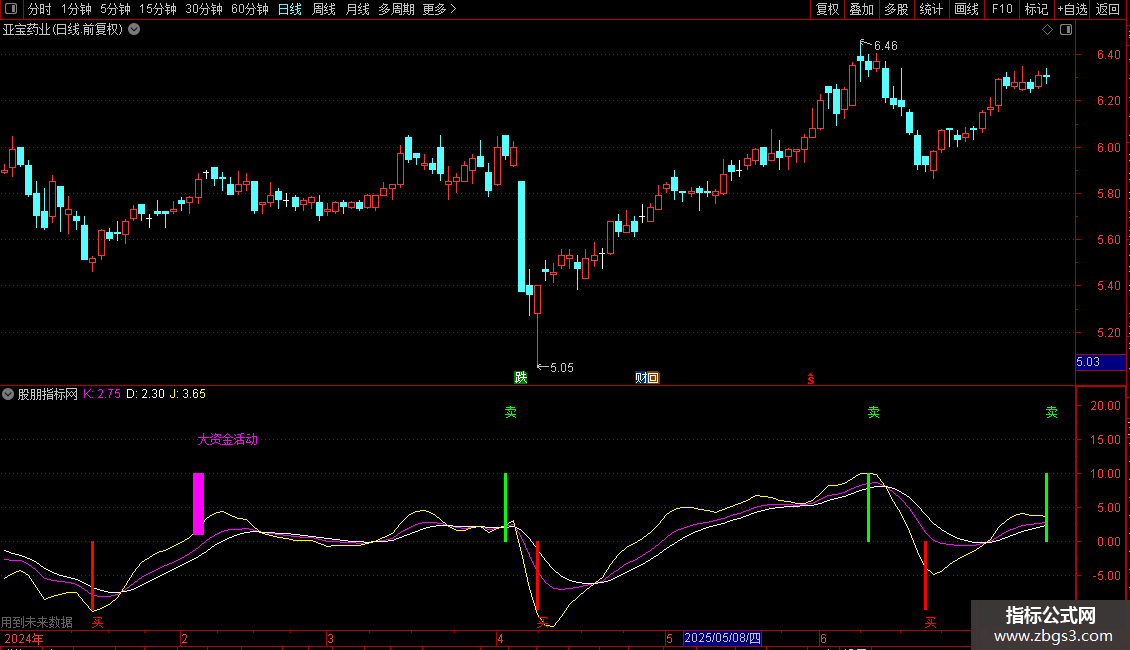Open the 多周期 multi-period view
The image size is (1130, 650).
(396, 9)
